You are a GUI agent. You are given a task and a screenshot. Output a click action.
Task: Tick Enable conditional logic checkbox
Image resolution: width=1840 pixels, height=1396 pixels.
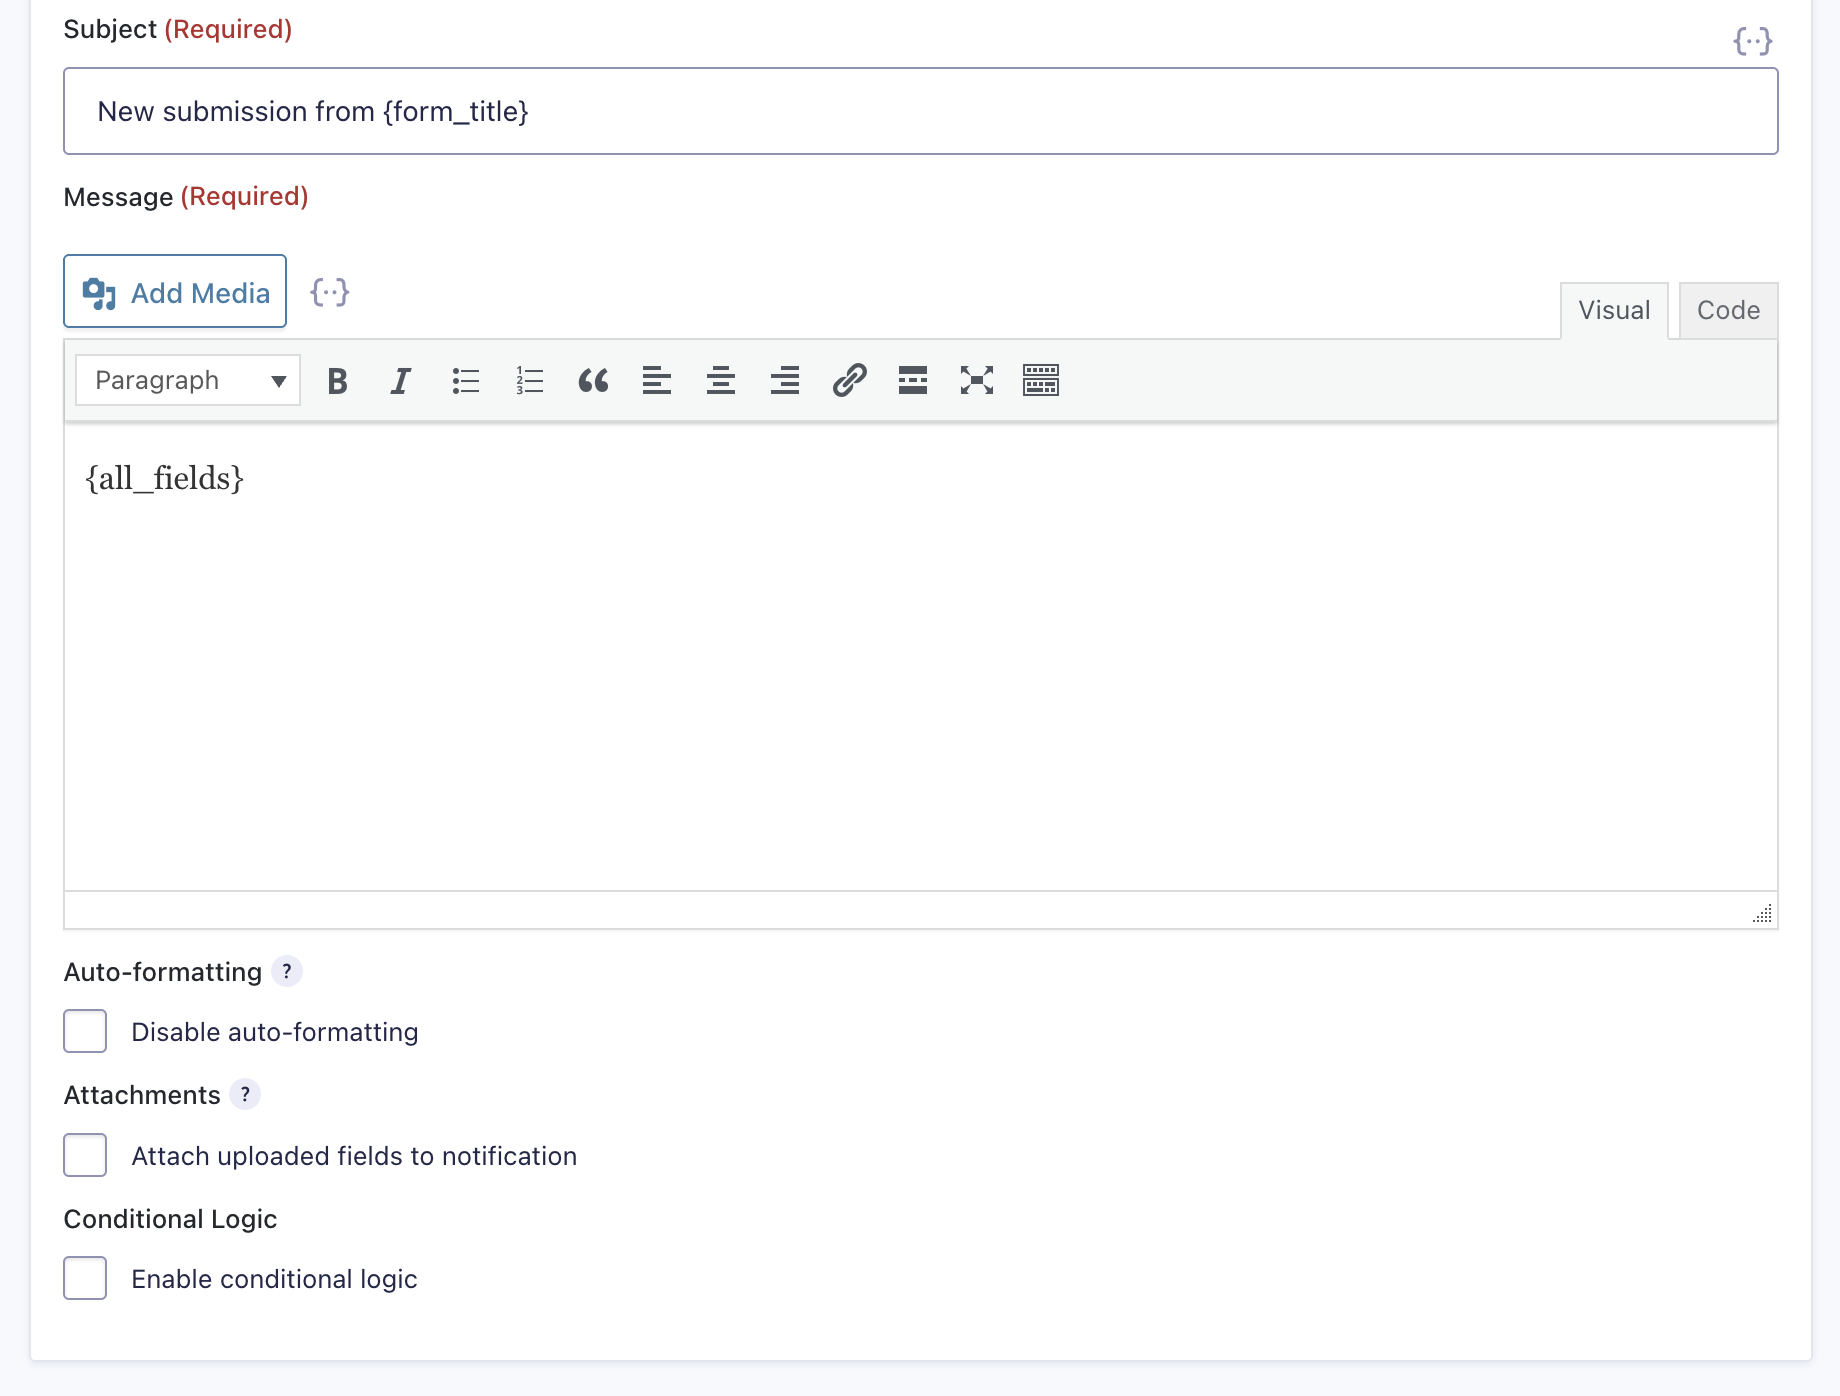pyautogui.click(x=85, y=1278)
